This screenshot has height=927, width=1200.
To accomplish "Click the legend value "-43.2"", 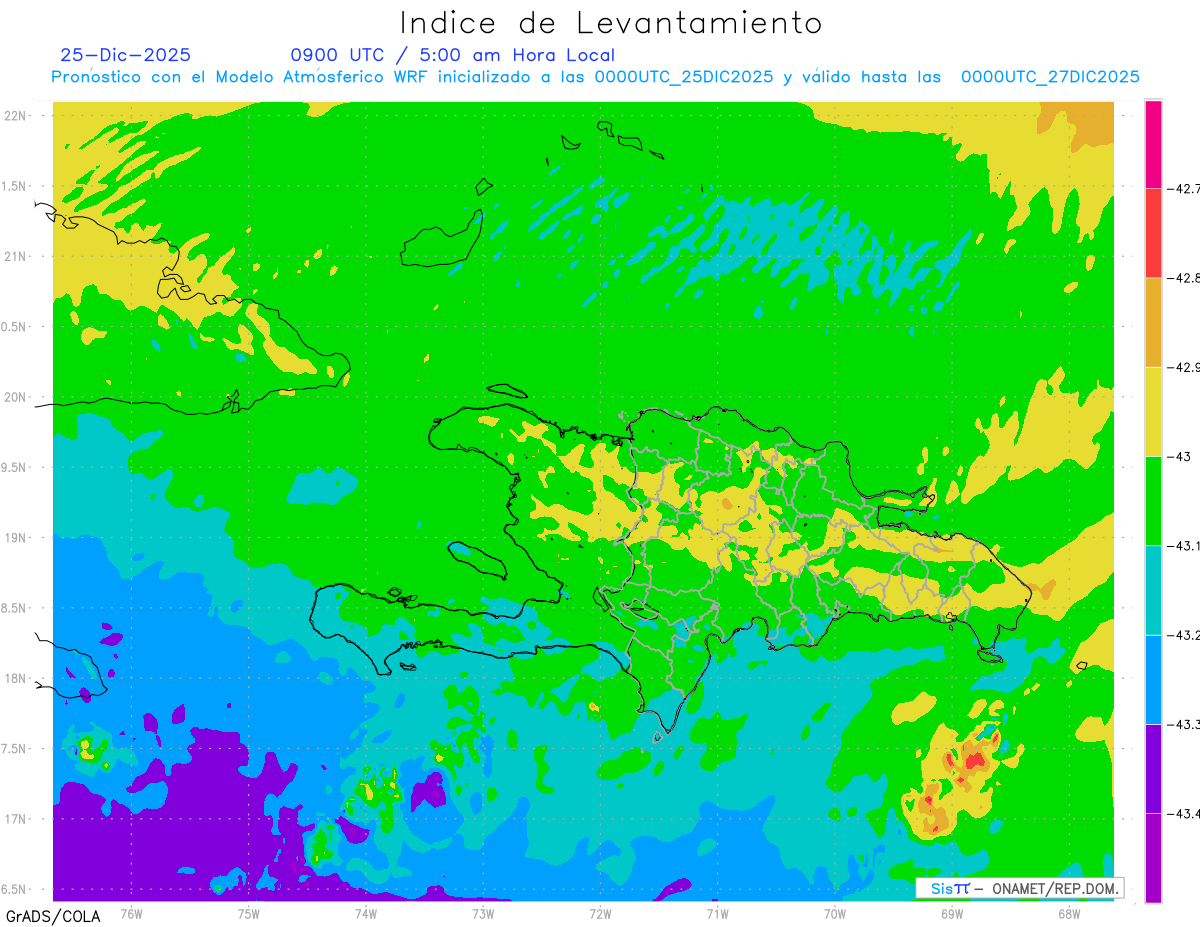I will [x=1183, y=634].
